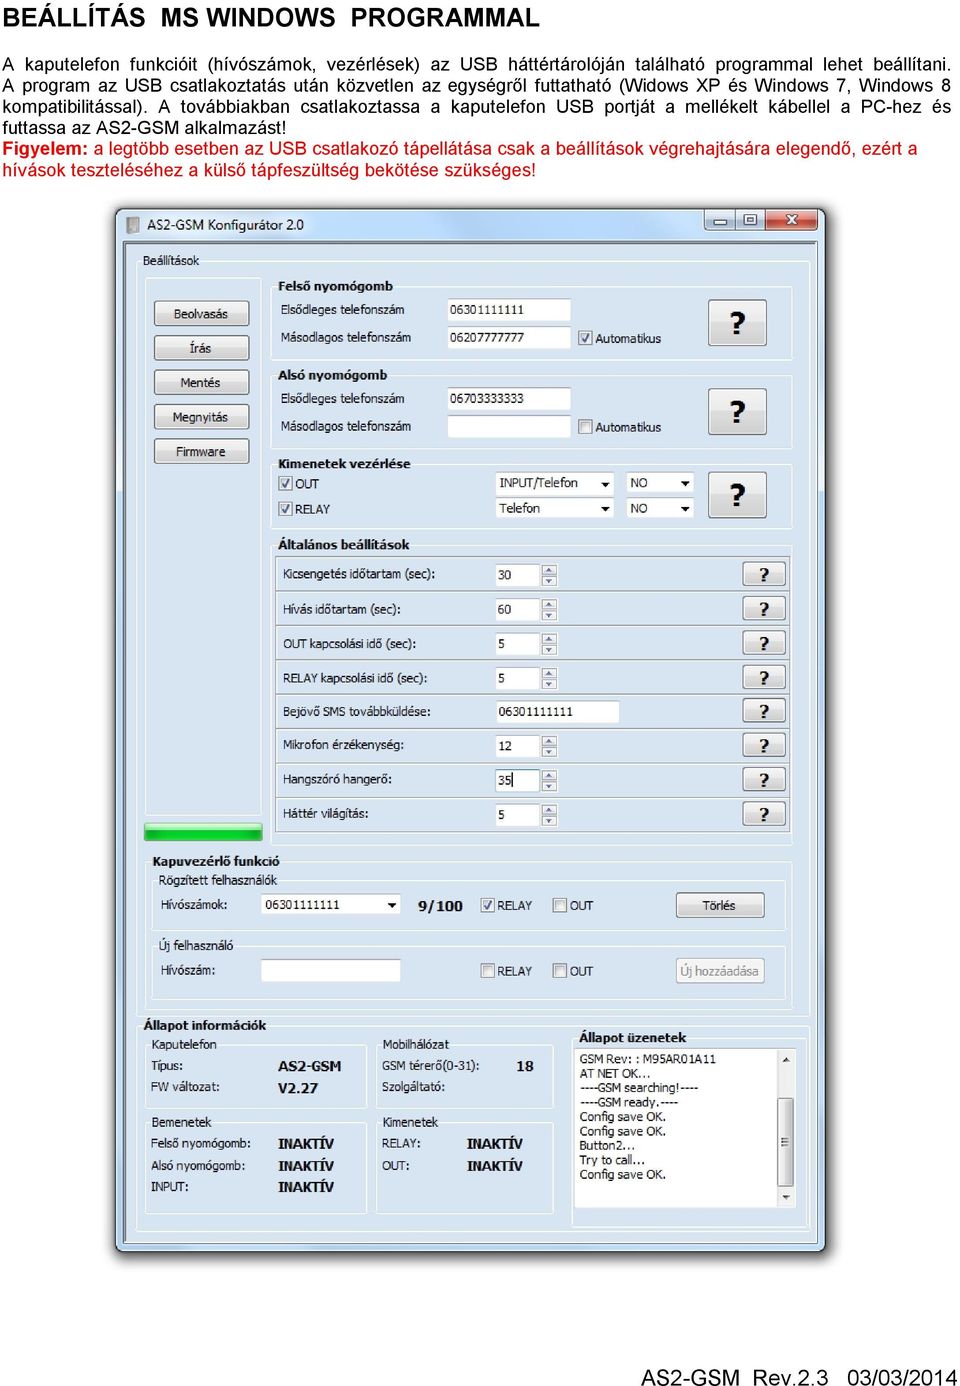Click the RELAY kapcsolási idő spinner arrows
This screenshot has width=960, height=1386.
click(x=549, y=678)
